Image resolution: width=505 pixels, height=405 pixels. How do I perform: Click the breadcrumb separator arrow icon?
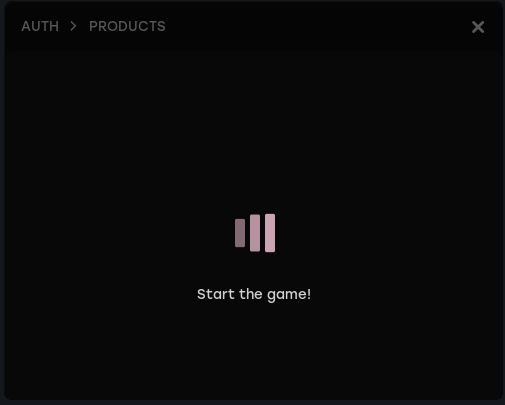tap(73, 26)
